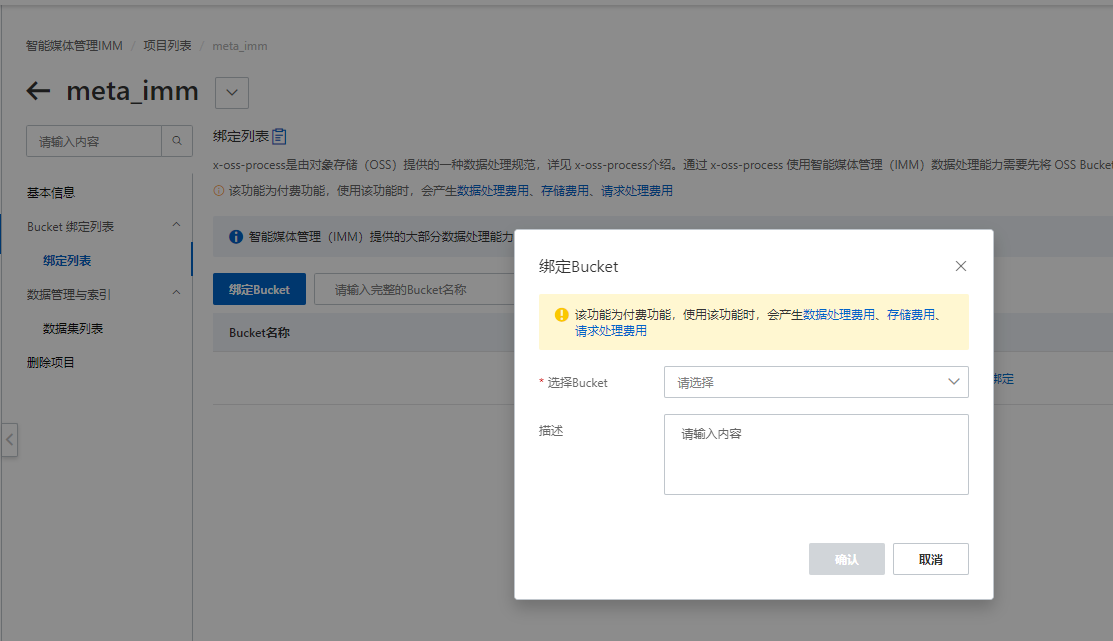Click the blue 绑定Bucket button
Screen dimensions: 1113x641
tap(259, 289)
